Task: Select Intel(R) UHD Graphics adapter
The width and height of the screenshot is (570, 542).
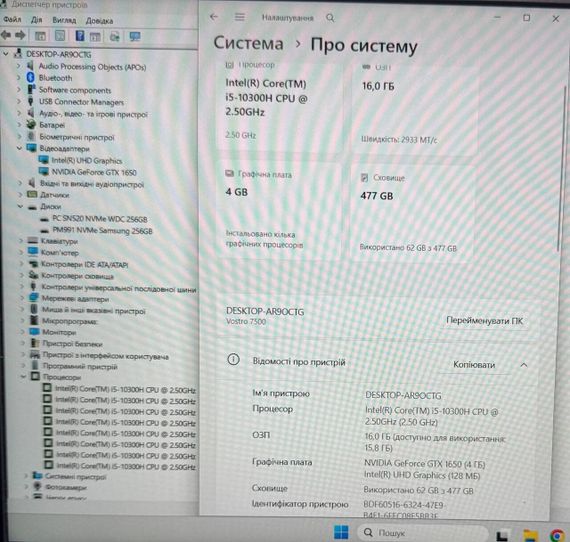Action: tap(87, 160)
